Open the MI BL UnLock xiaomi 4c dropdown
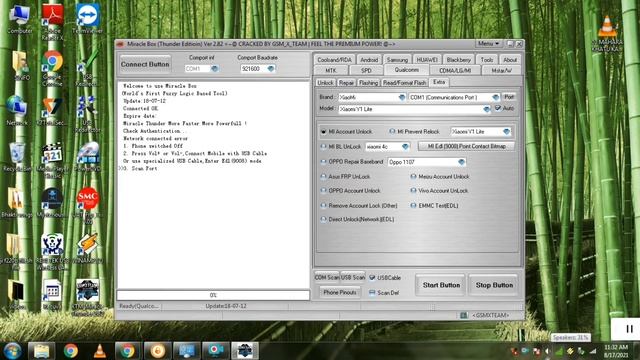The image size is (640, 360). (405, 147)
